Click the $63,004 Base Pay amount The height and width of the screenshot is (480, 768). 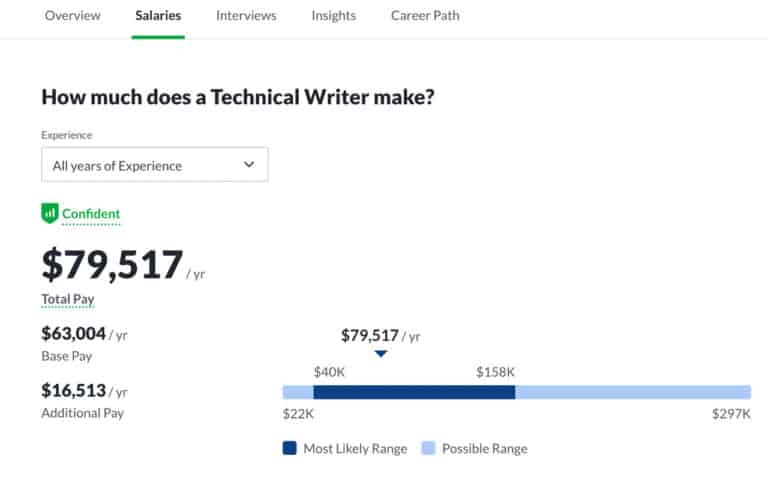(x=73, y=334)
